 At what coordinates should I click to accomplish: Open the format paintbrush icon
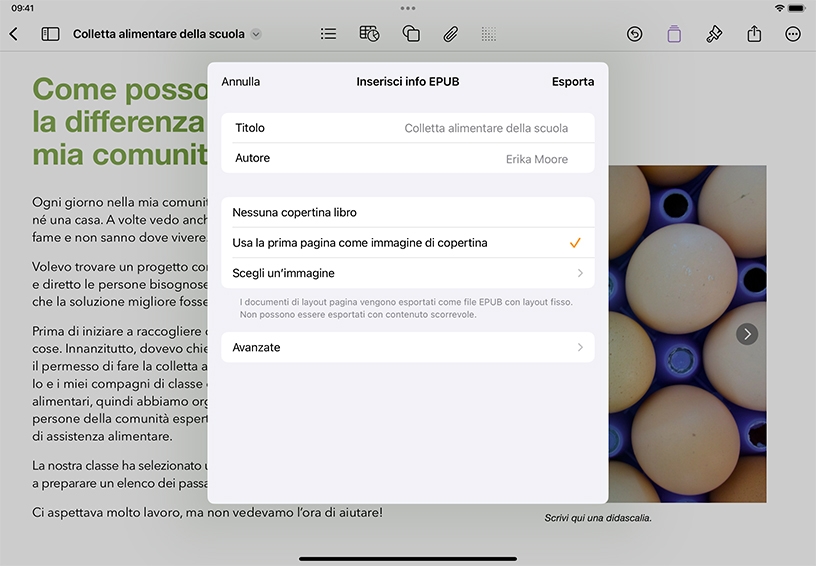coord(714,34)
